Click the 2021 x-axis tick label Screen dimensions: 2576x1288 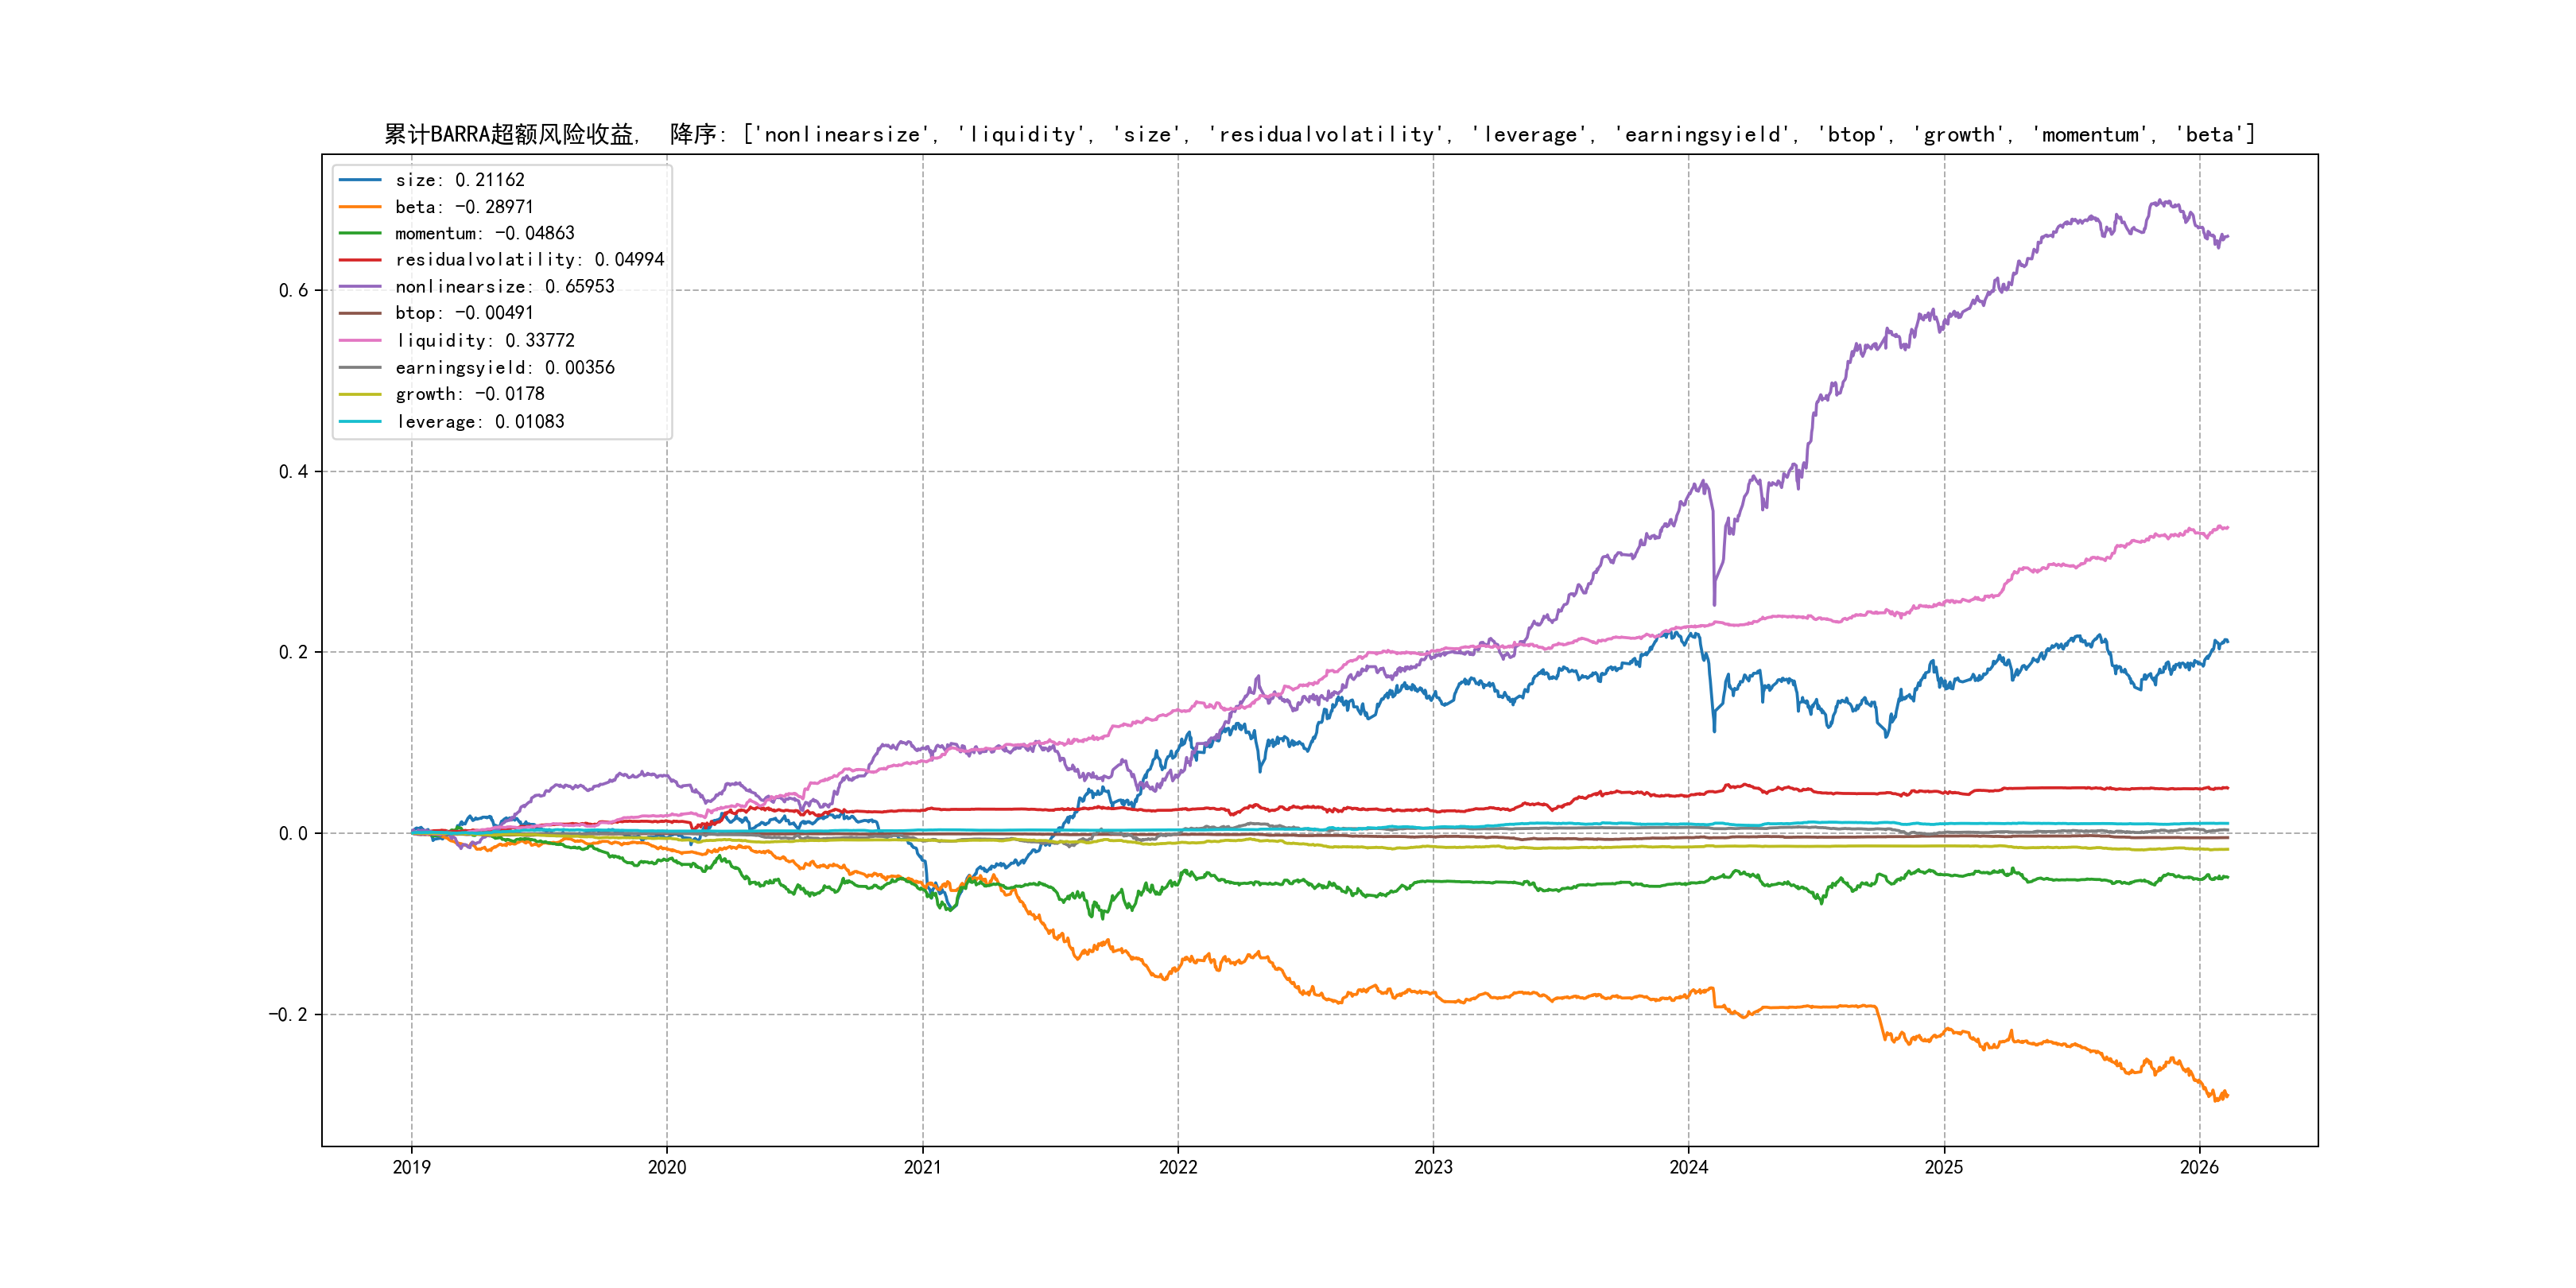922,1167
